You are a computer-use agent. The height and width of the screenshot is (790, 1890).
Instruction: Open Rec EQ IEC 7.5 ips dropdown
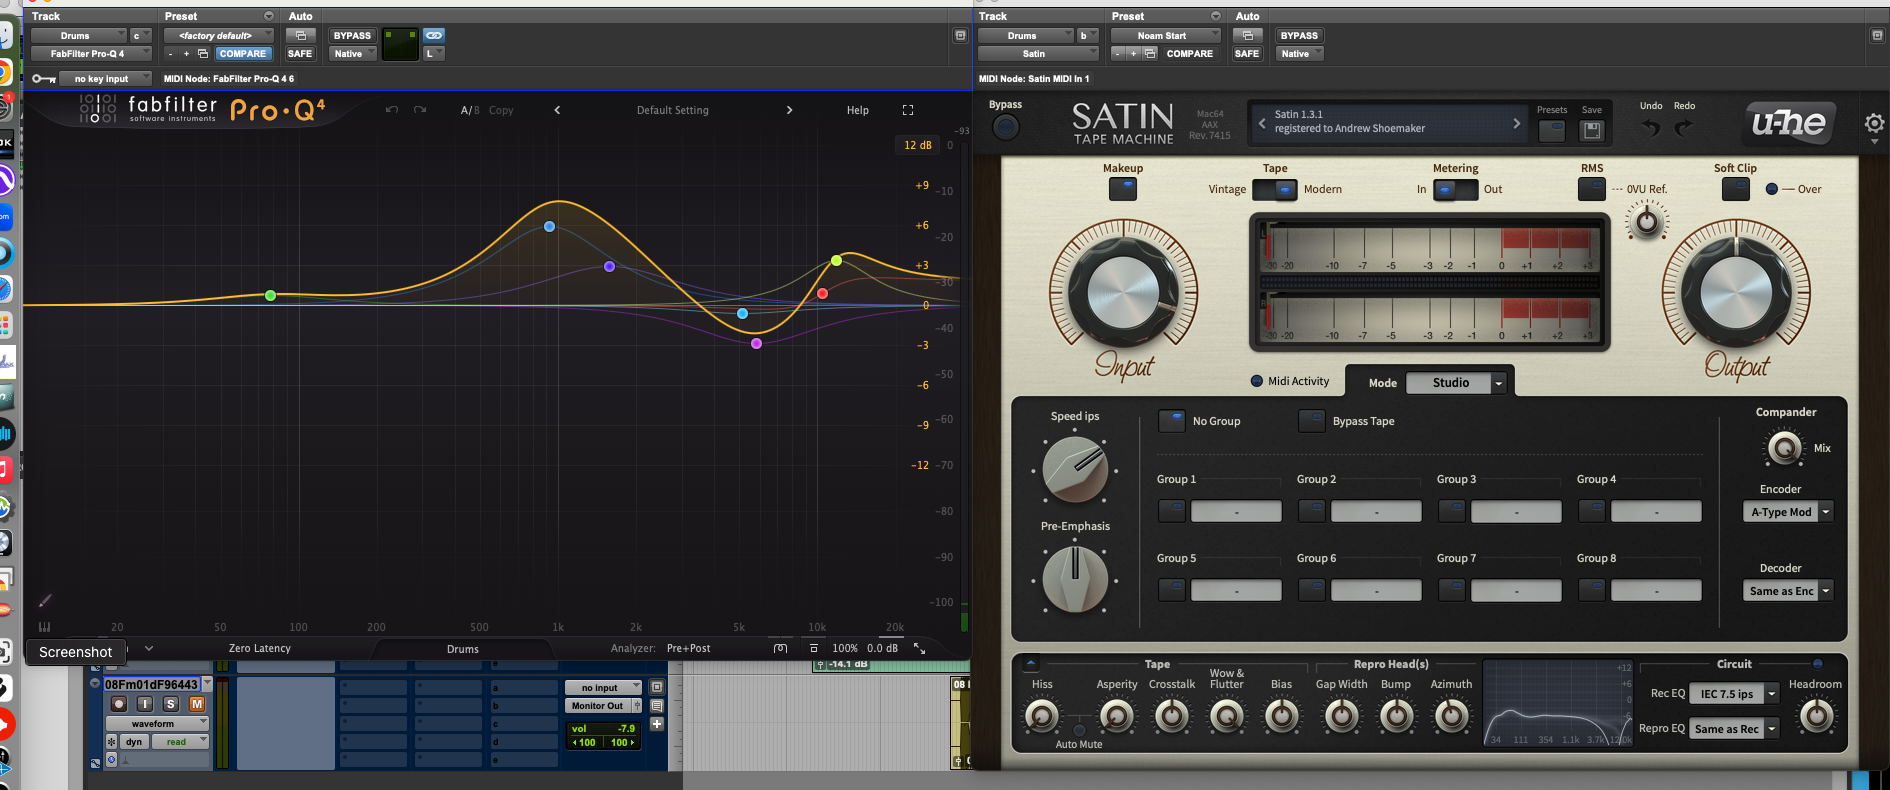[1734, 694]
